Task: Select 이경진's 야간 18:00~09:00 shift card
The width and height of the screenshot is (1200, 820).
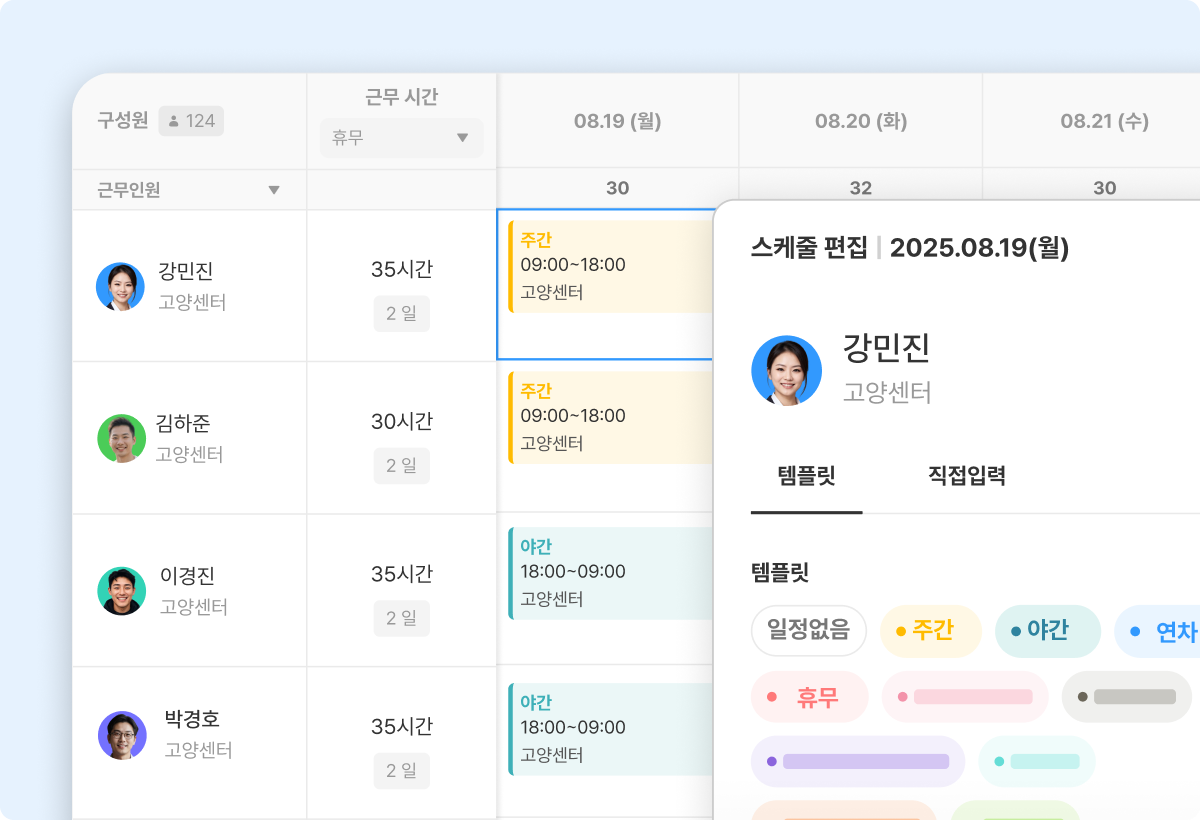Action: (610, 573)
